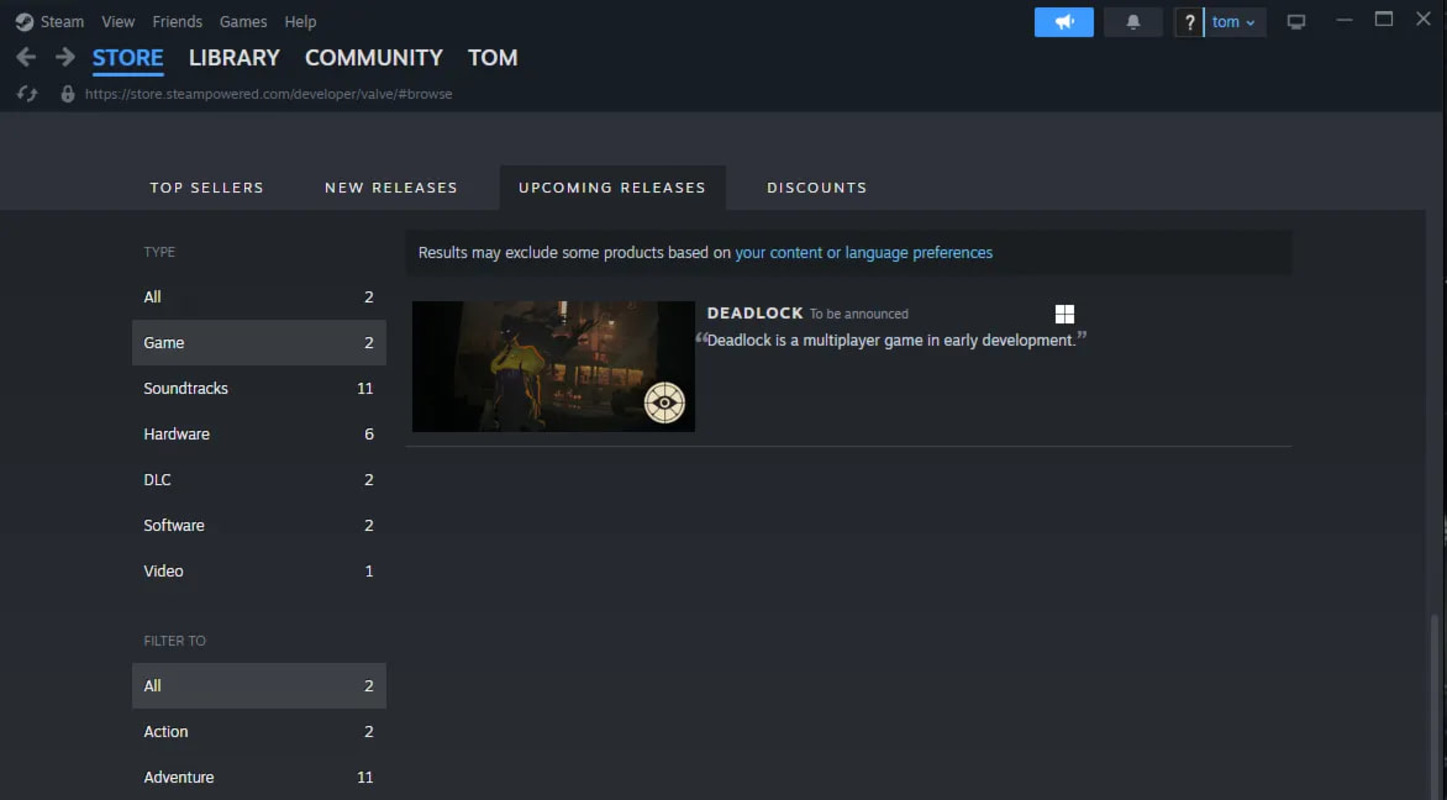Navigate back using the left arrow

coord(25,57)
